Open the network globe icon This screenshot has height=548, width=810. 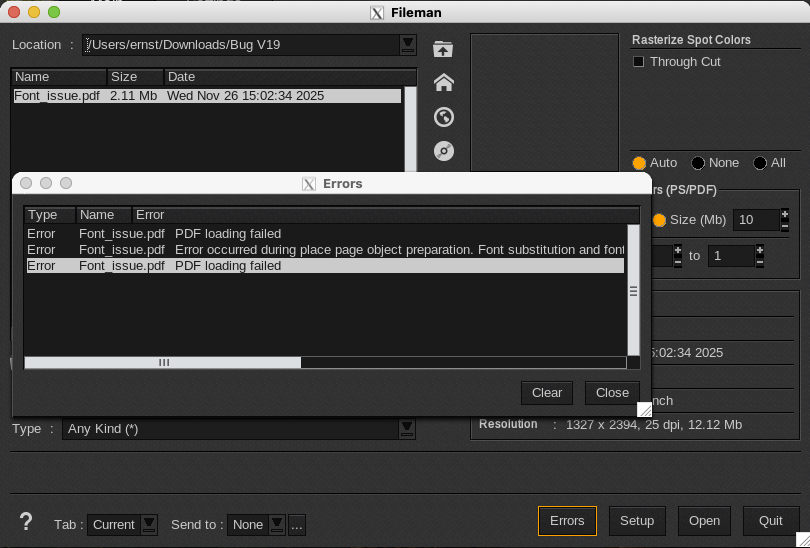[x=444, y=117]
